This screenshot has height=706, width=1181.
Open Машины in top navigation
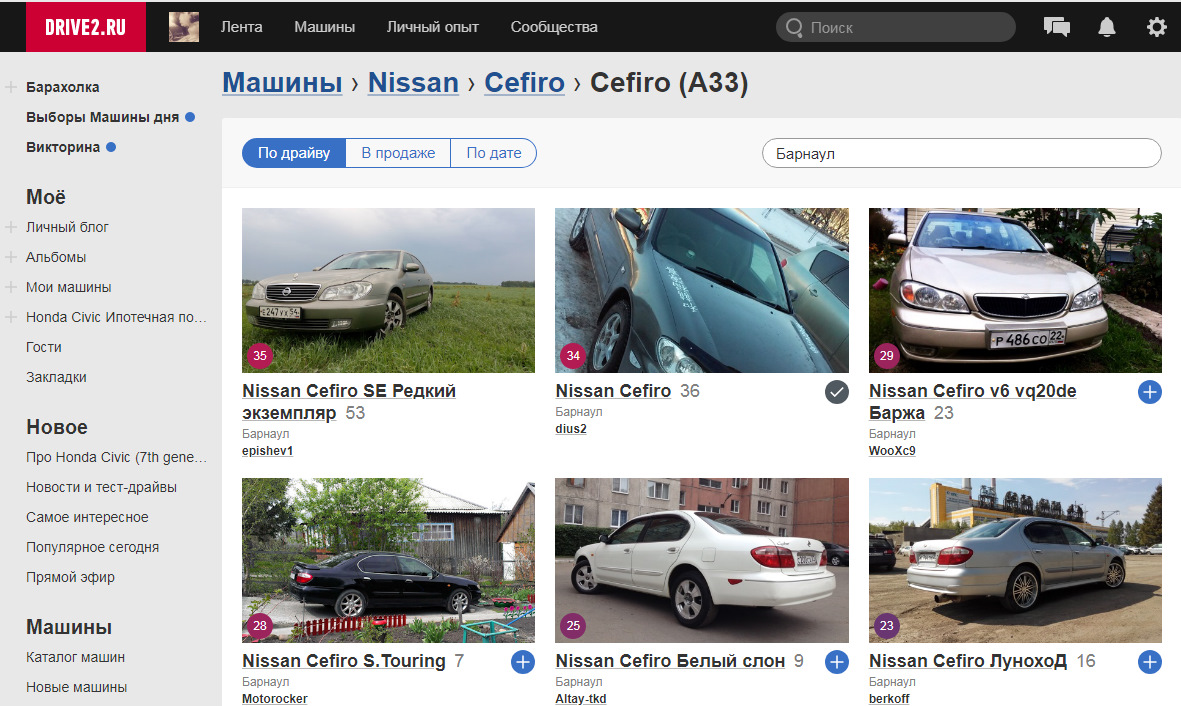pyautogui.click(x=325, y=27)
